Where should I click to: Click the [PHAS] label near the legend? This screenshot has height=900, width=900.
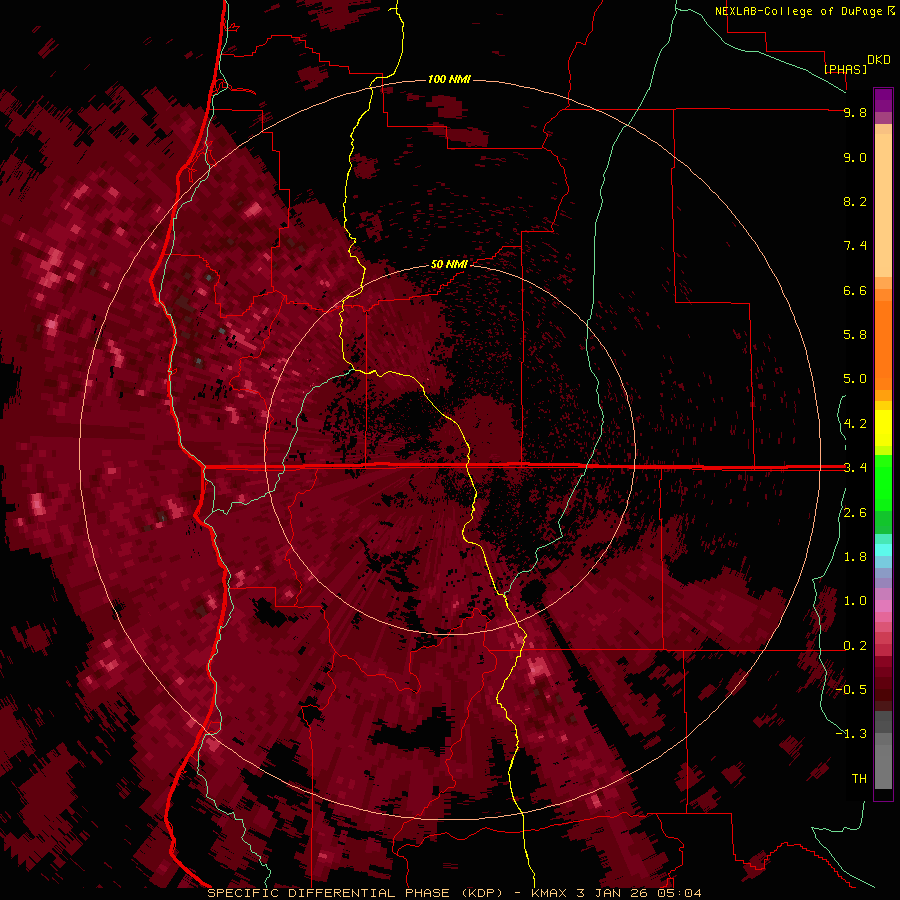[x=845, y=69]
